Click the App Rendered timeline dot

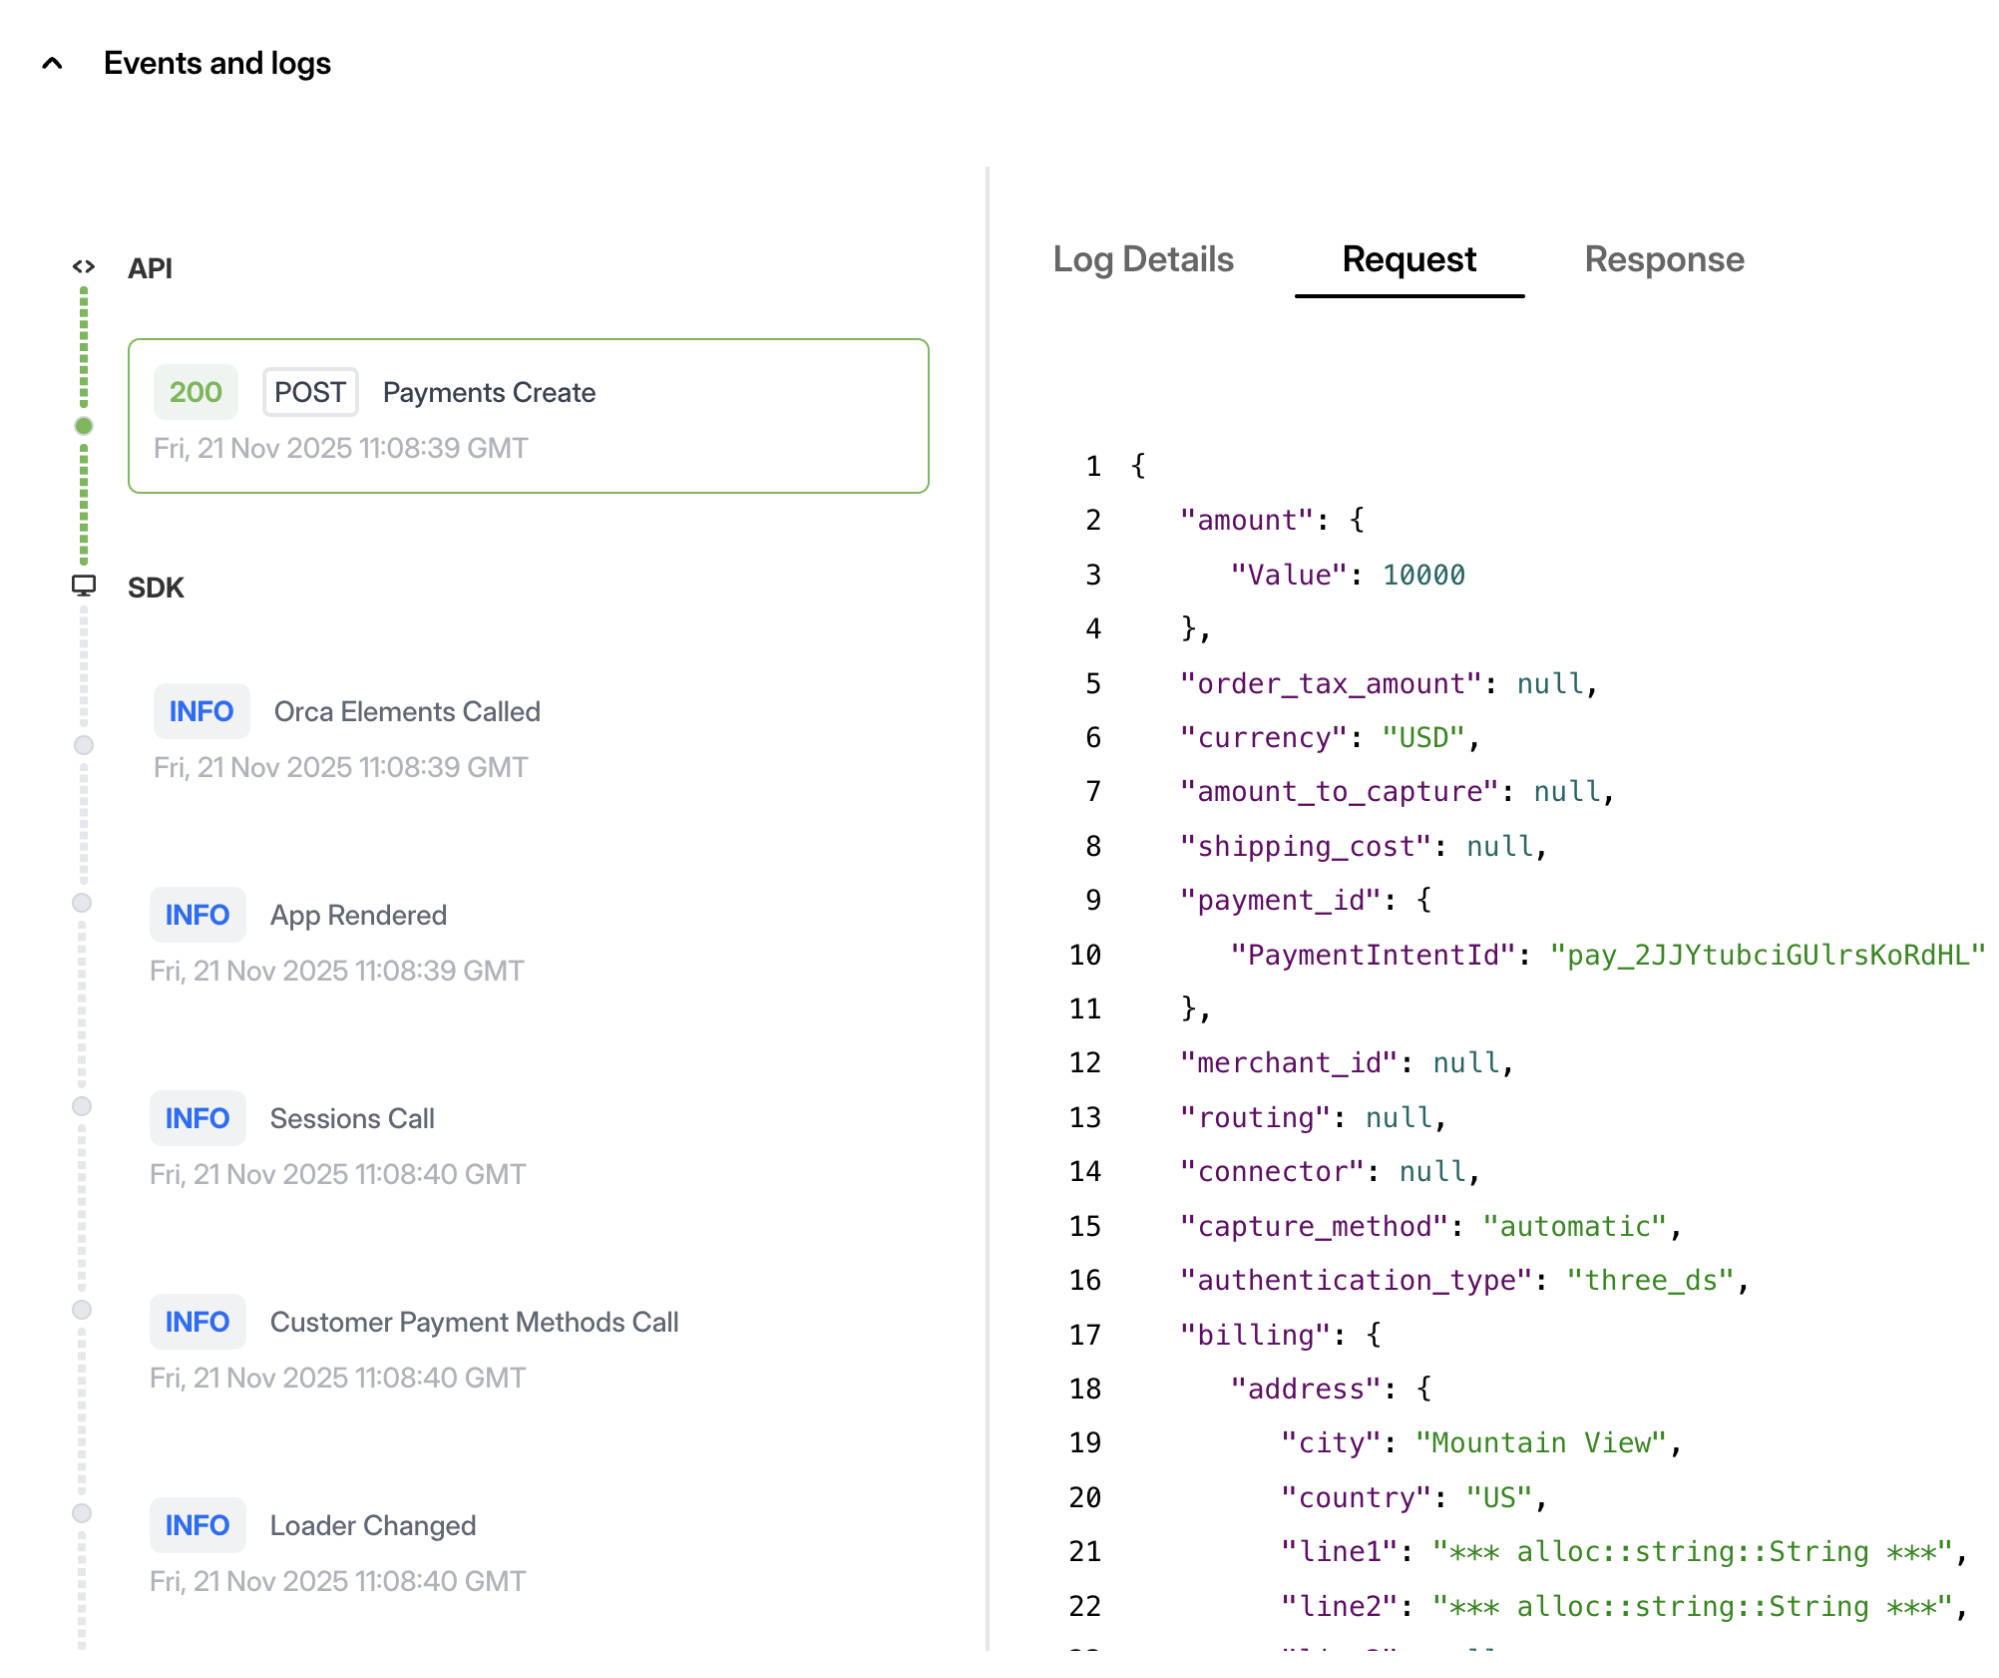pos(82,903)
